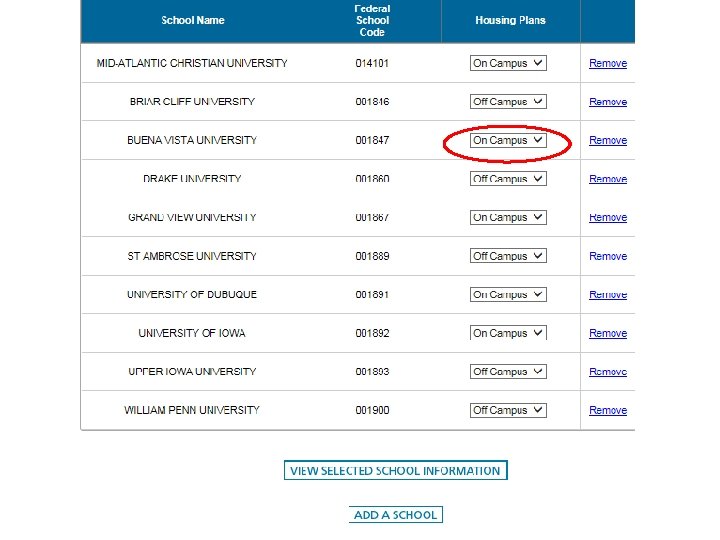The width and height of the screenshot is (720, 540).
Task: Select the Buena Vista University name
Action: [x=192, y=141]
